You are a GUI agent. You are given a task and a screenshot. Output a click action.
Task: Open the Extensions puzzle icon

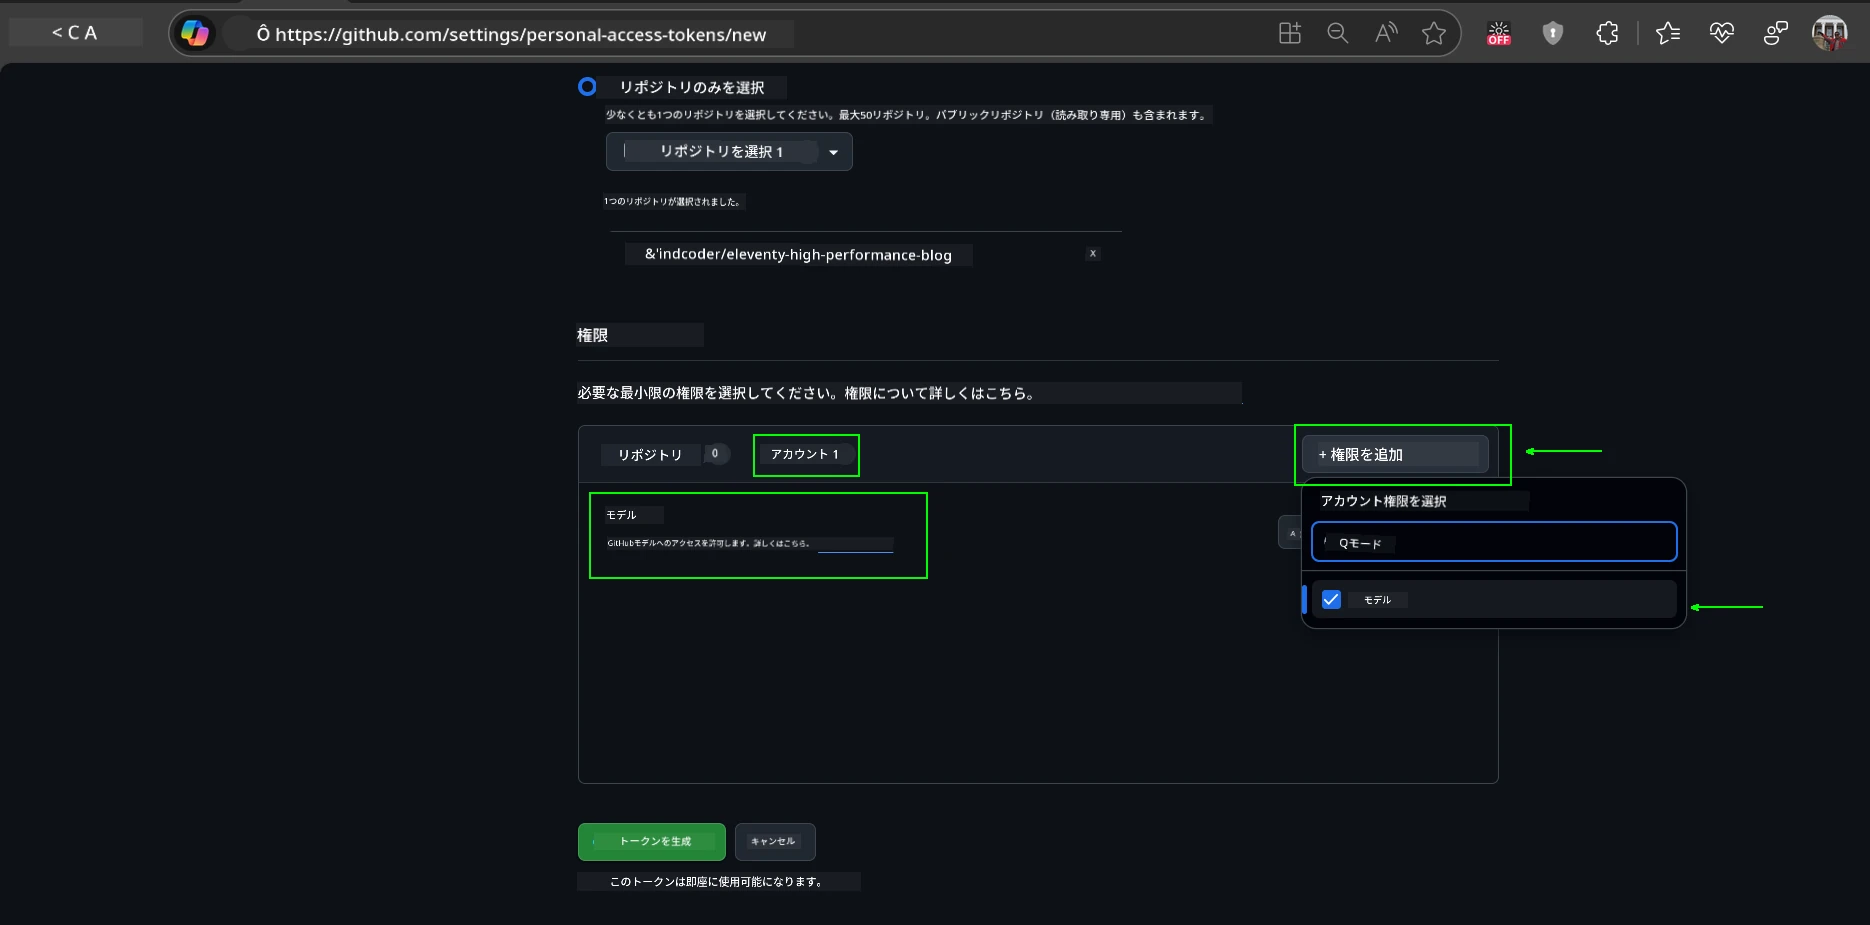point(1607,33)
